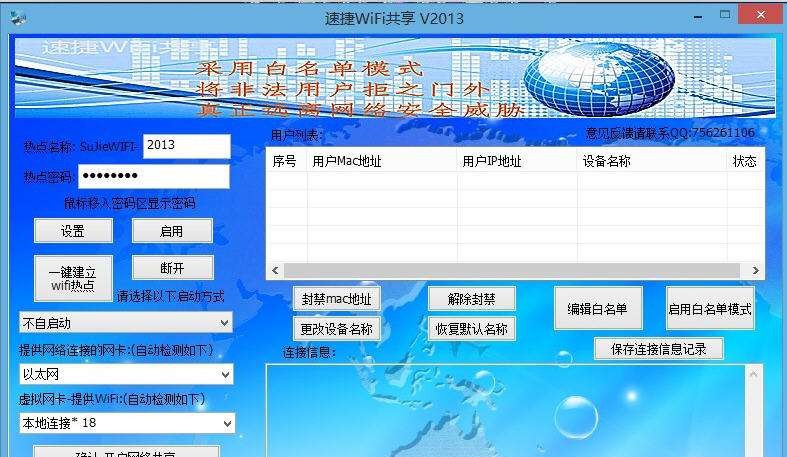Click 保存连接信息记录 button
The width and height of the screenshot is (787, 457).
[659, 349]
